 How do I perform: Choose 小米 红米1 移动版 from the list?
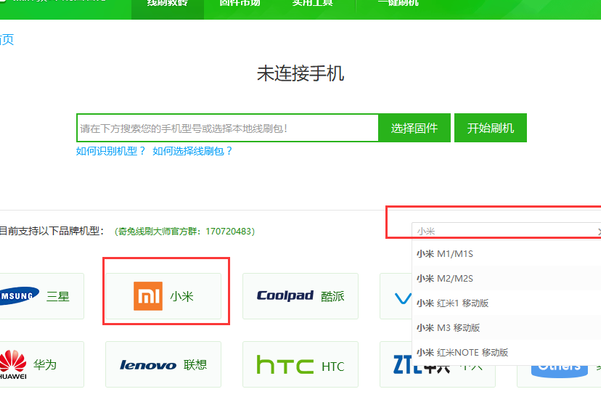click(x=506, y=303)
